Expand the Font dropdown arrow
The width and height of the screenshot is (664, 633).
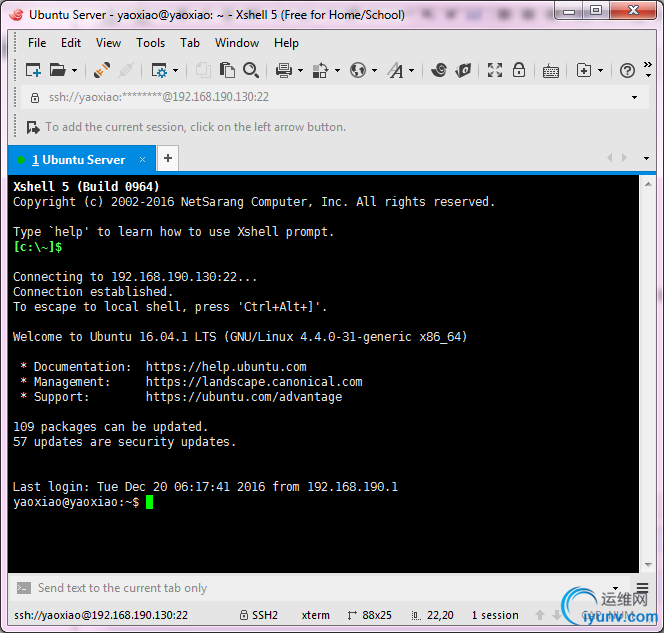tap(411, 70)
